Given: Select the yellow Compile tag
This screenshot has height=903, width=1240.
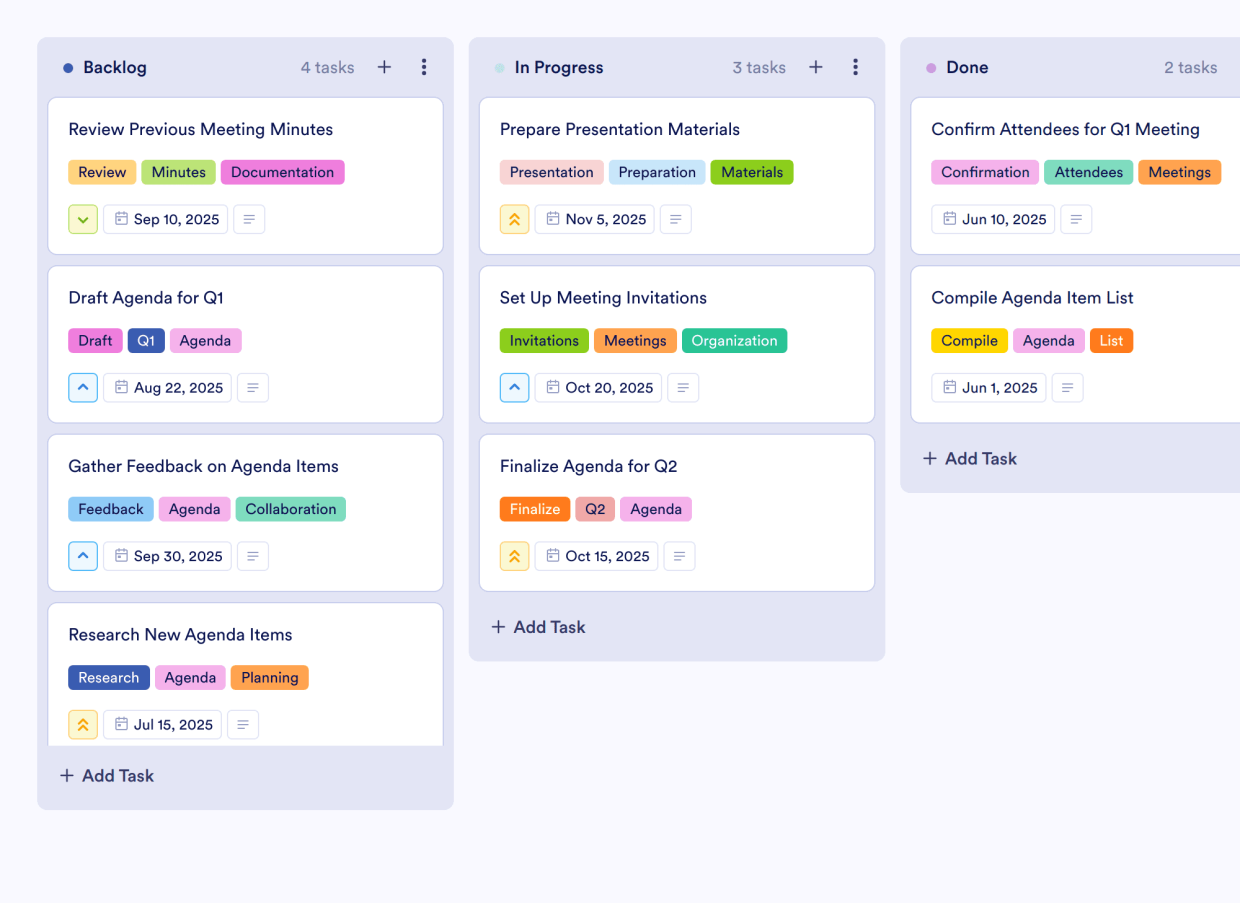Looking at the screenshot, I should pyautogui.click(x=969, y=341).
